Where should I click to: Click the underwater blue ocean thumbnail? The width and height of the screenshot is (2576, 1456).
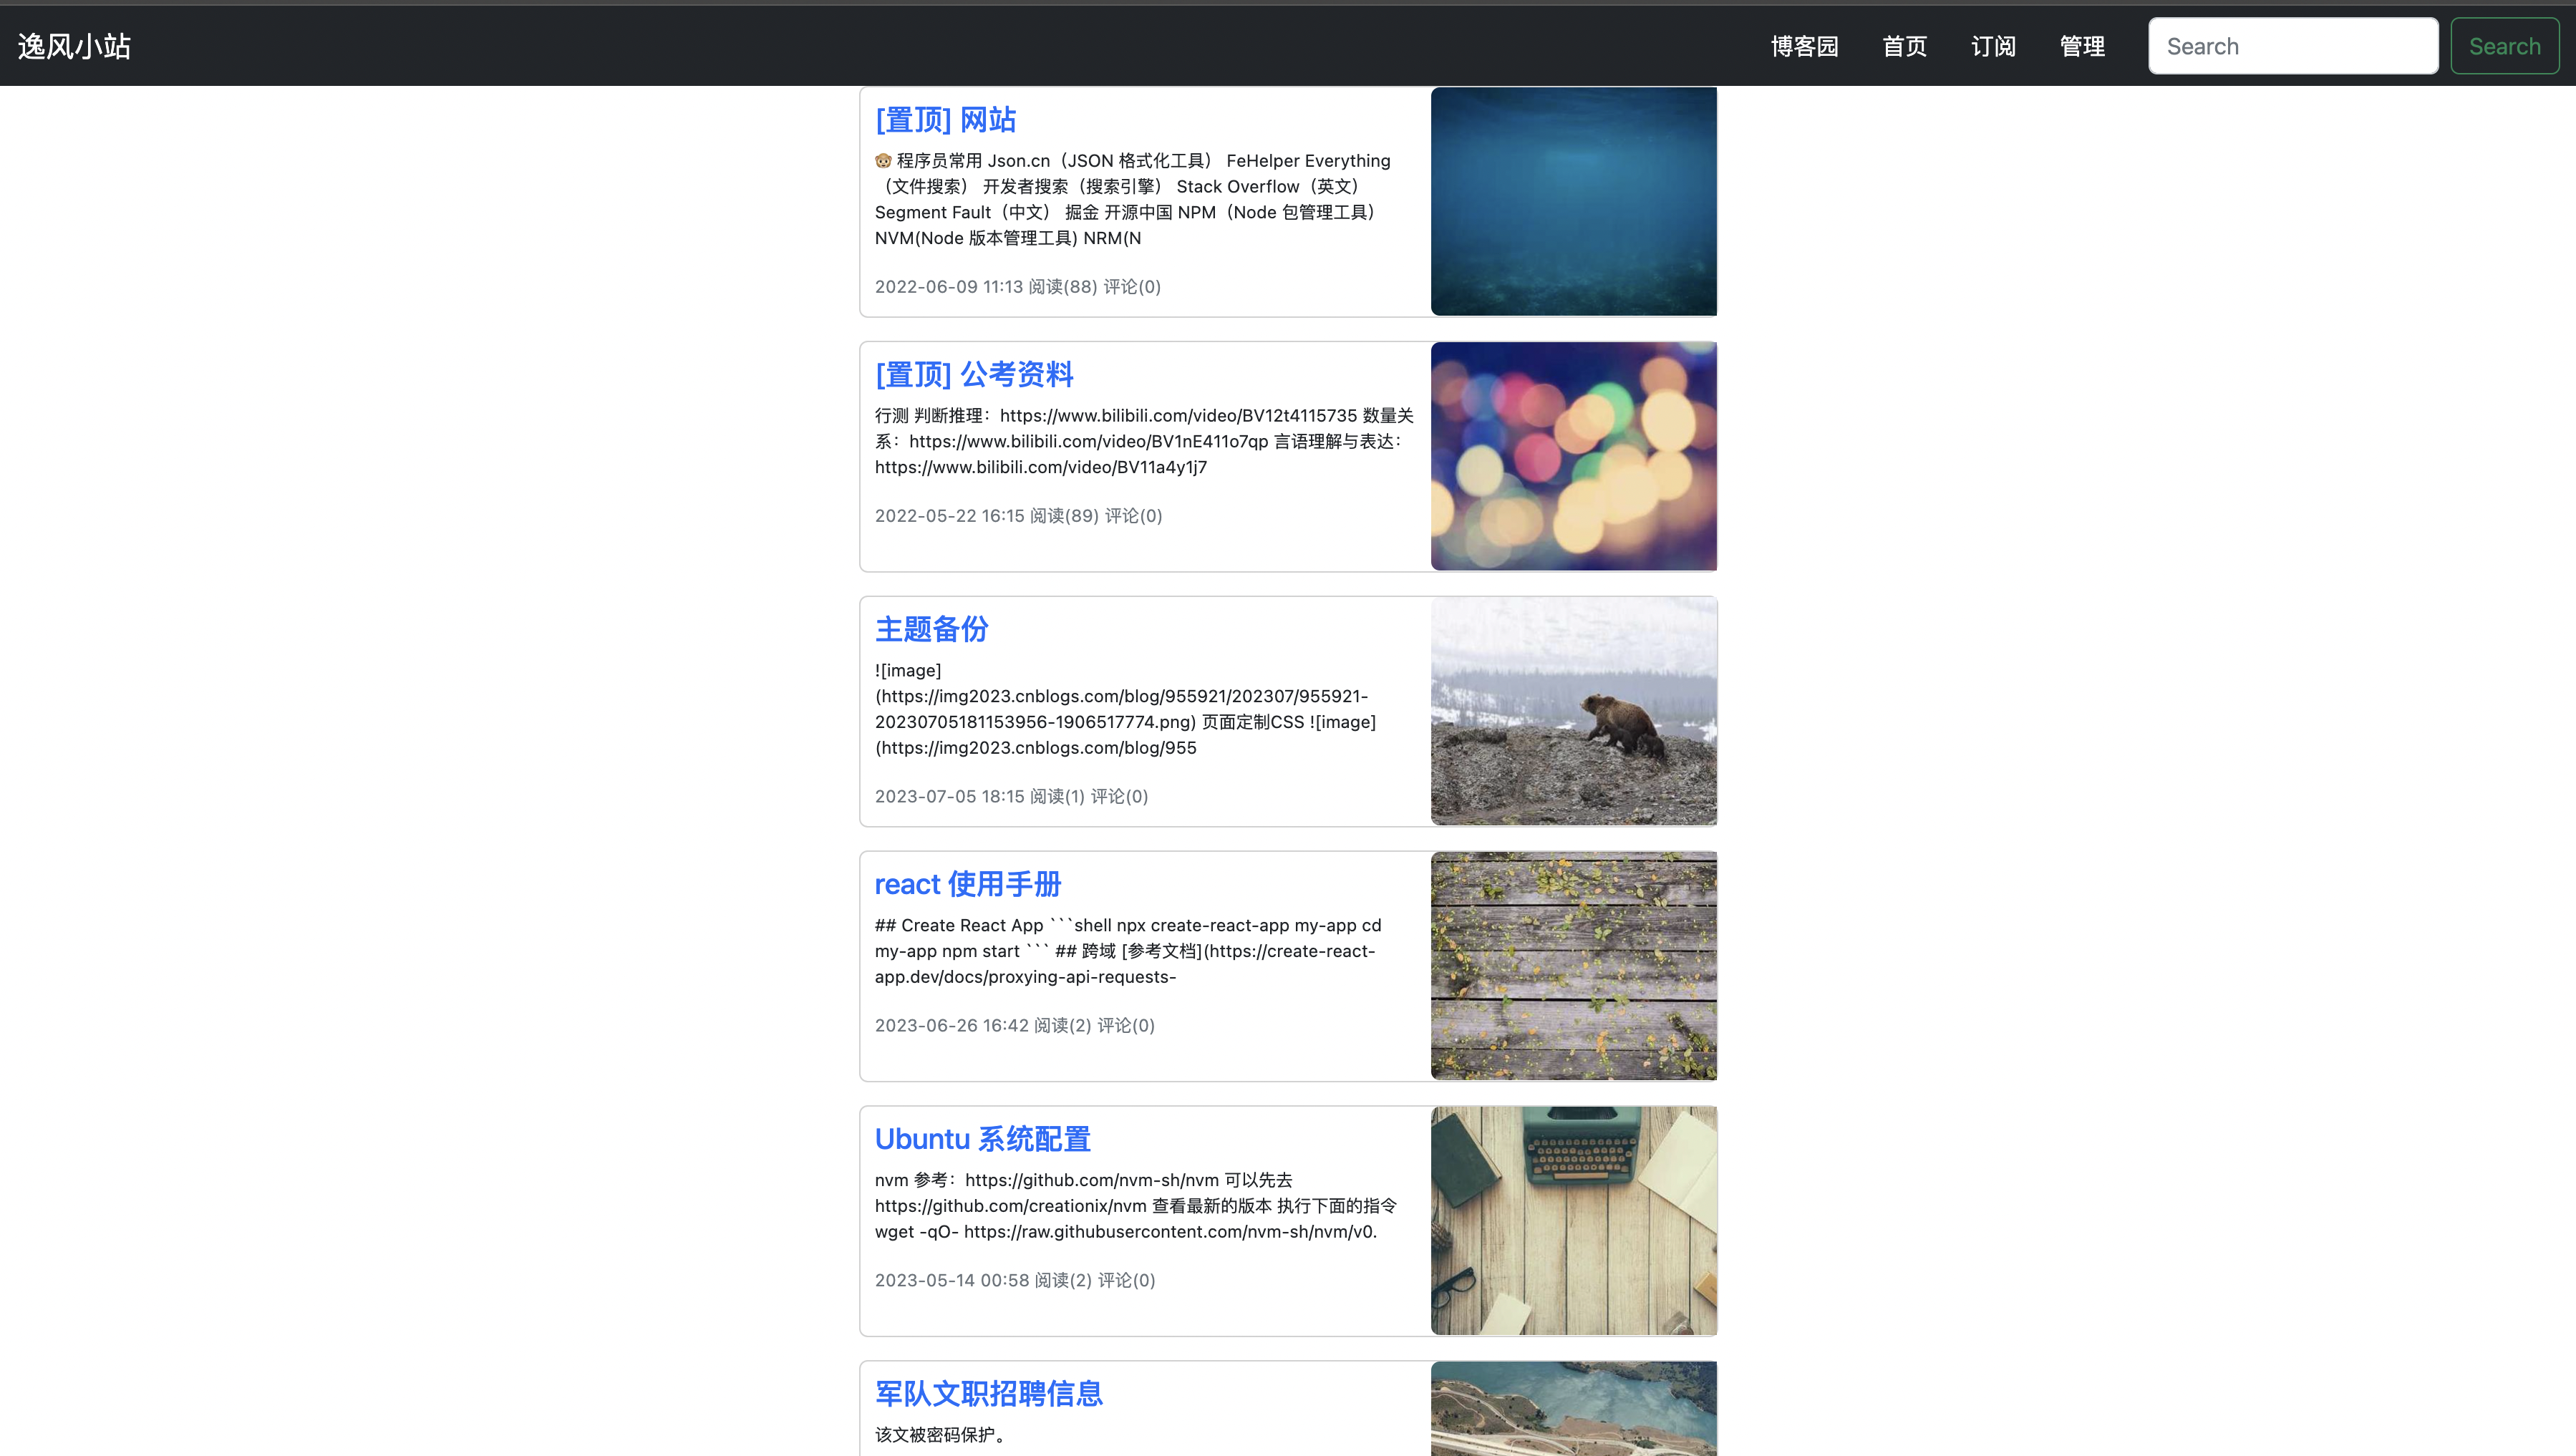[x=1573, y=201]
